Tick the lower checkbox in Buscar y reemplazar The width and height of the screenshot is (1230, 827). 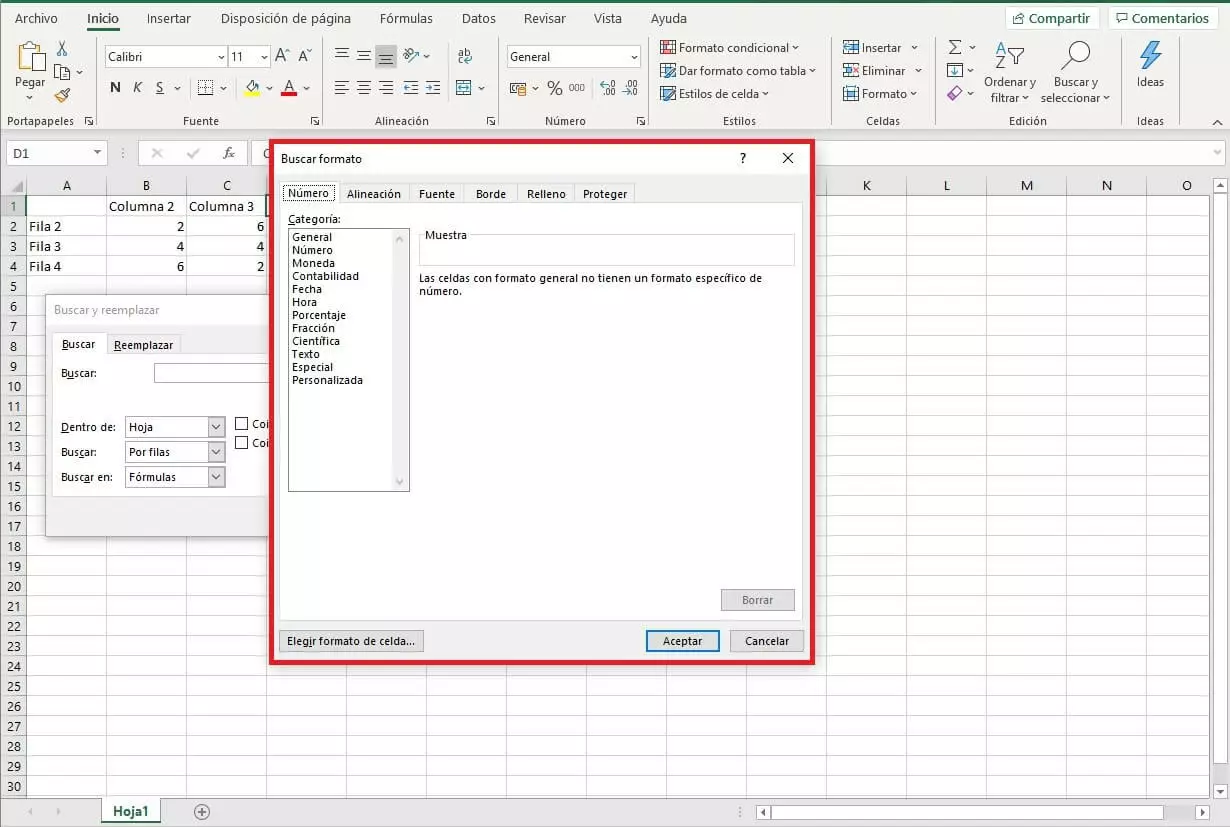coord(241,443)
